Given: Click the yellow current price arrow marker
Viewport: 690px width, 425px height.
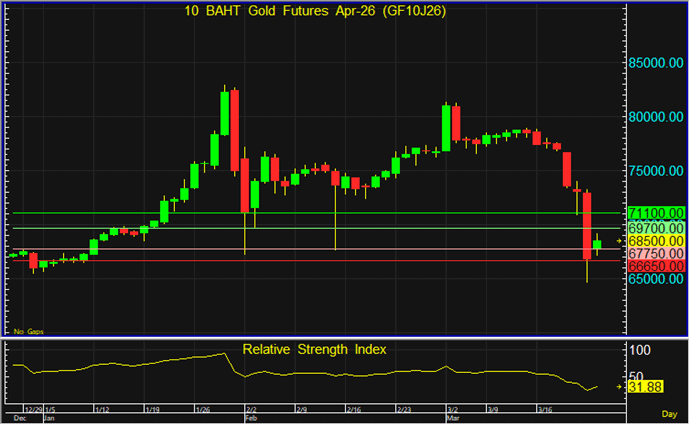Looking at the screenshot, I should click(x=620, y=241).
